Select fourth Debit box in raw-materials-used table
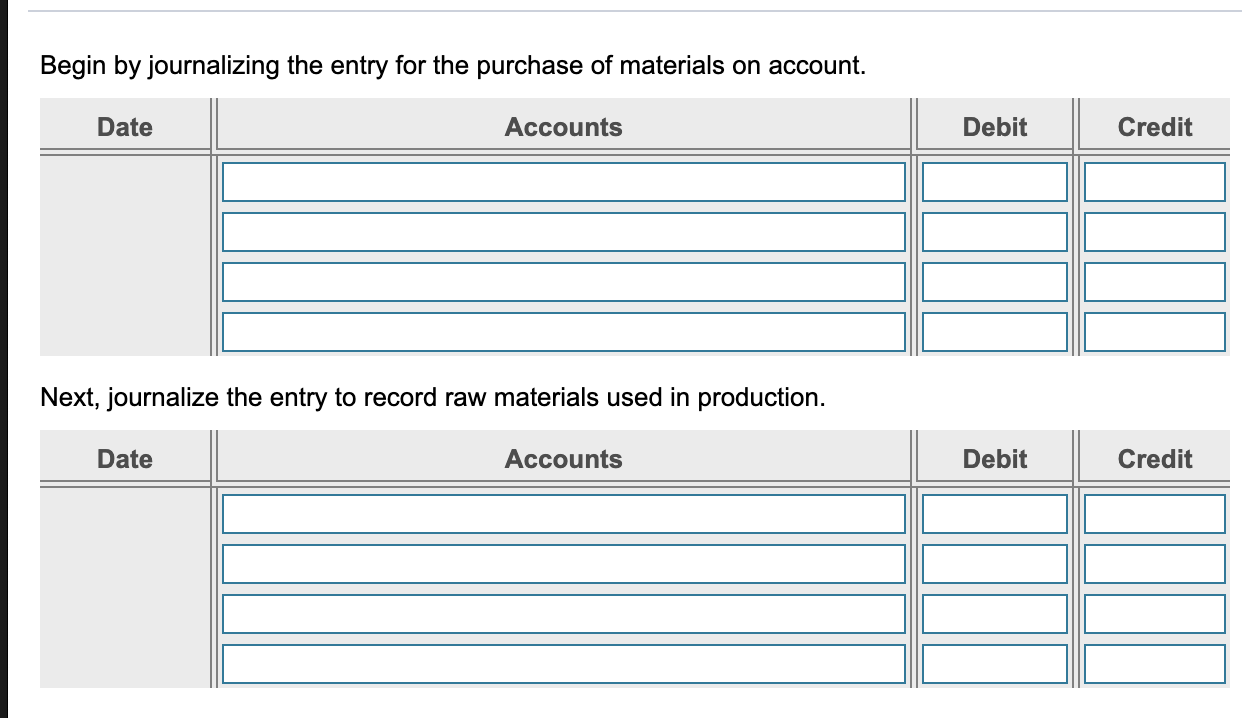 point(995,663)
